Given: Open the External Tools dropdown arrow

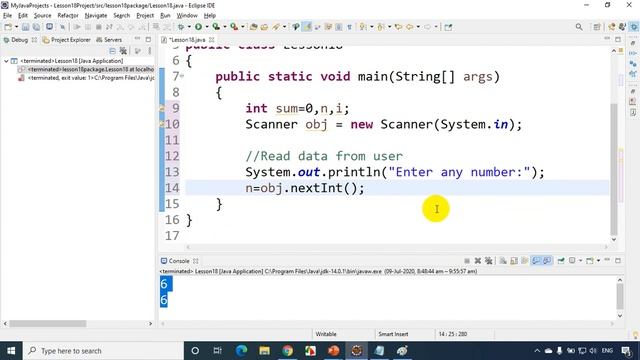Looking at the screenshot, I should 242,27.
